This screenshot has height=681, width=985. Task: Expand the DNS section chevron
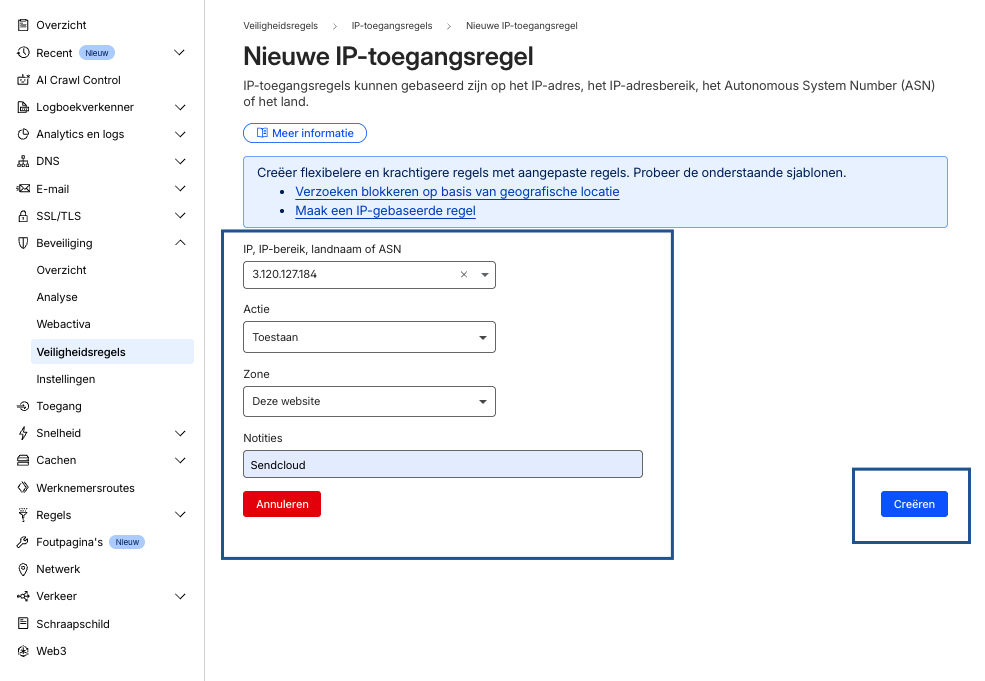(180, 161)
